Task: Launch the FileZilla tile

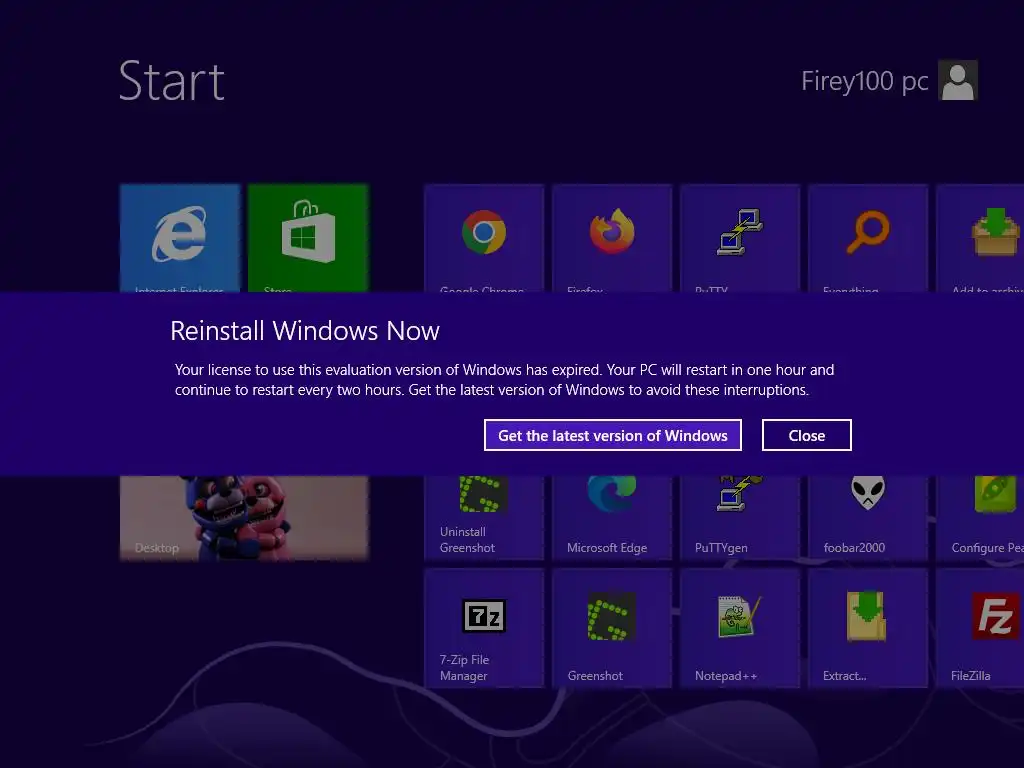Action: tap(980, 628)
